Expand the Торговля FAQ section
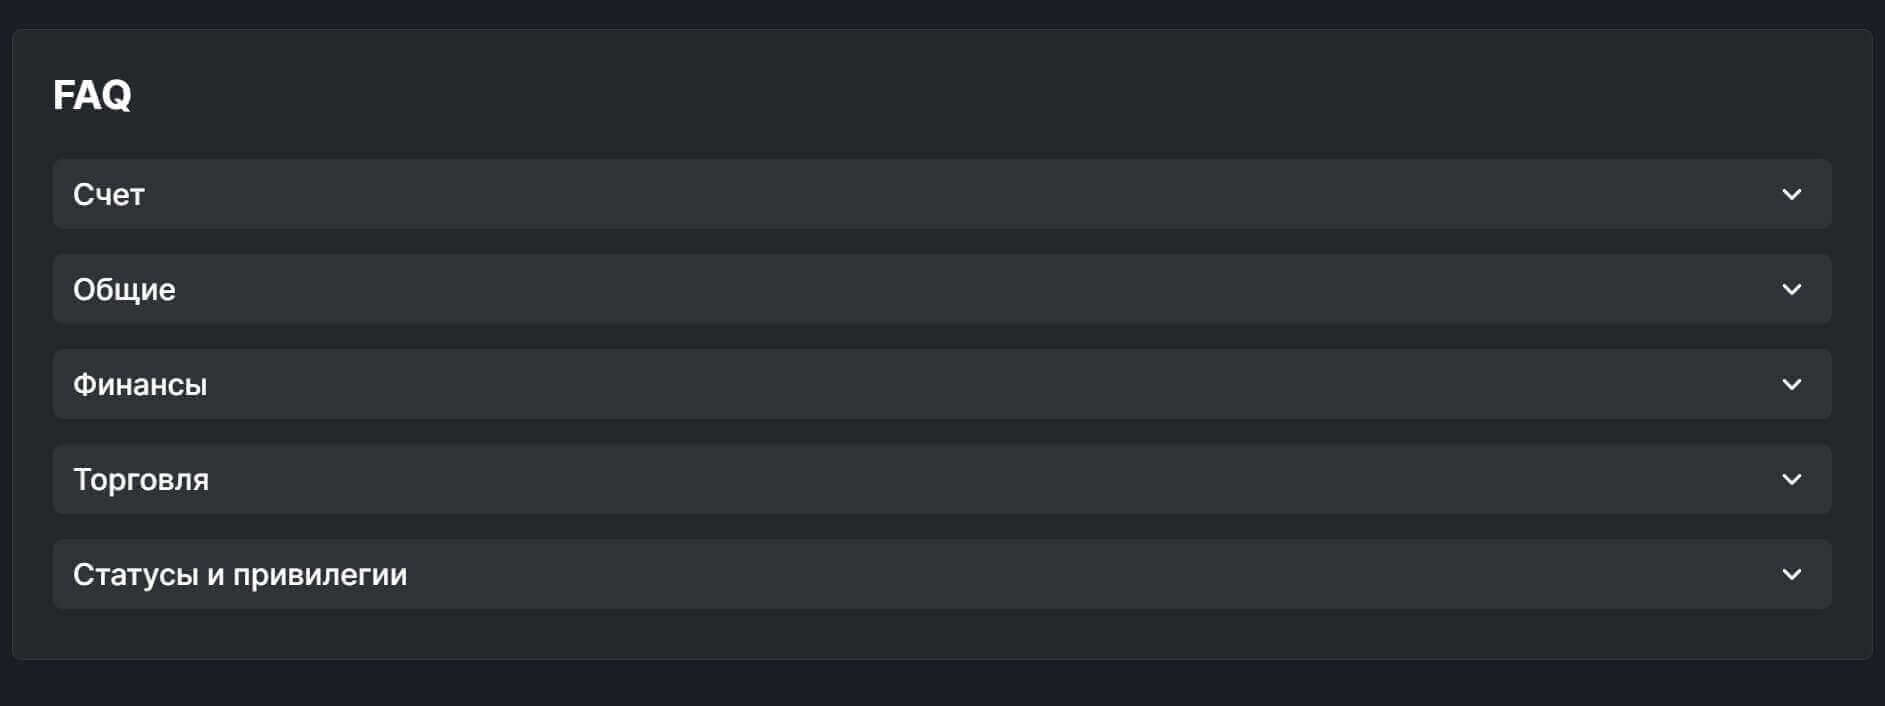The image size is (1885, 706). pos(940,479)
